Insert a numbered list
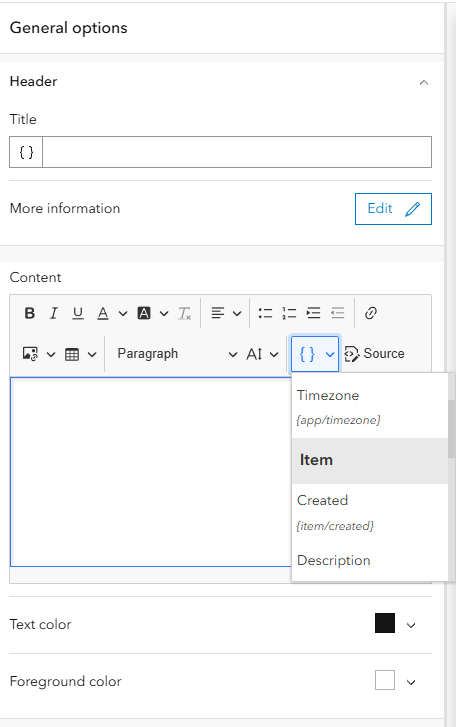456x727 pixels. (289, 313)
